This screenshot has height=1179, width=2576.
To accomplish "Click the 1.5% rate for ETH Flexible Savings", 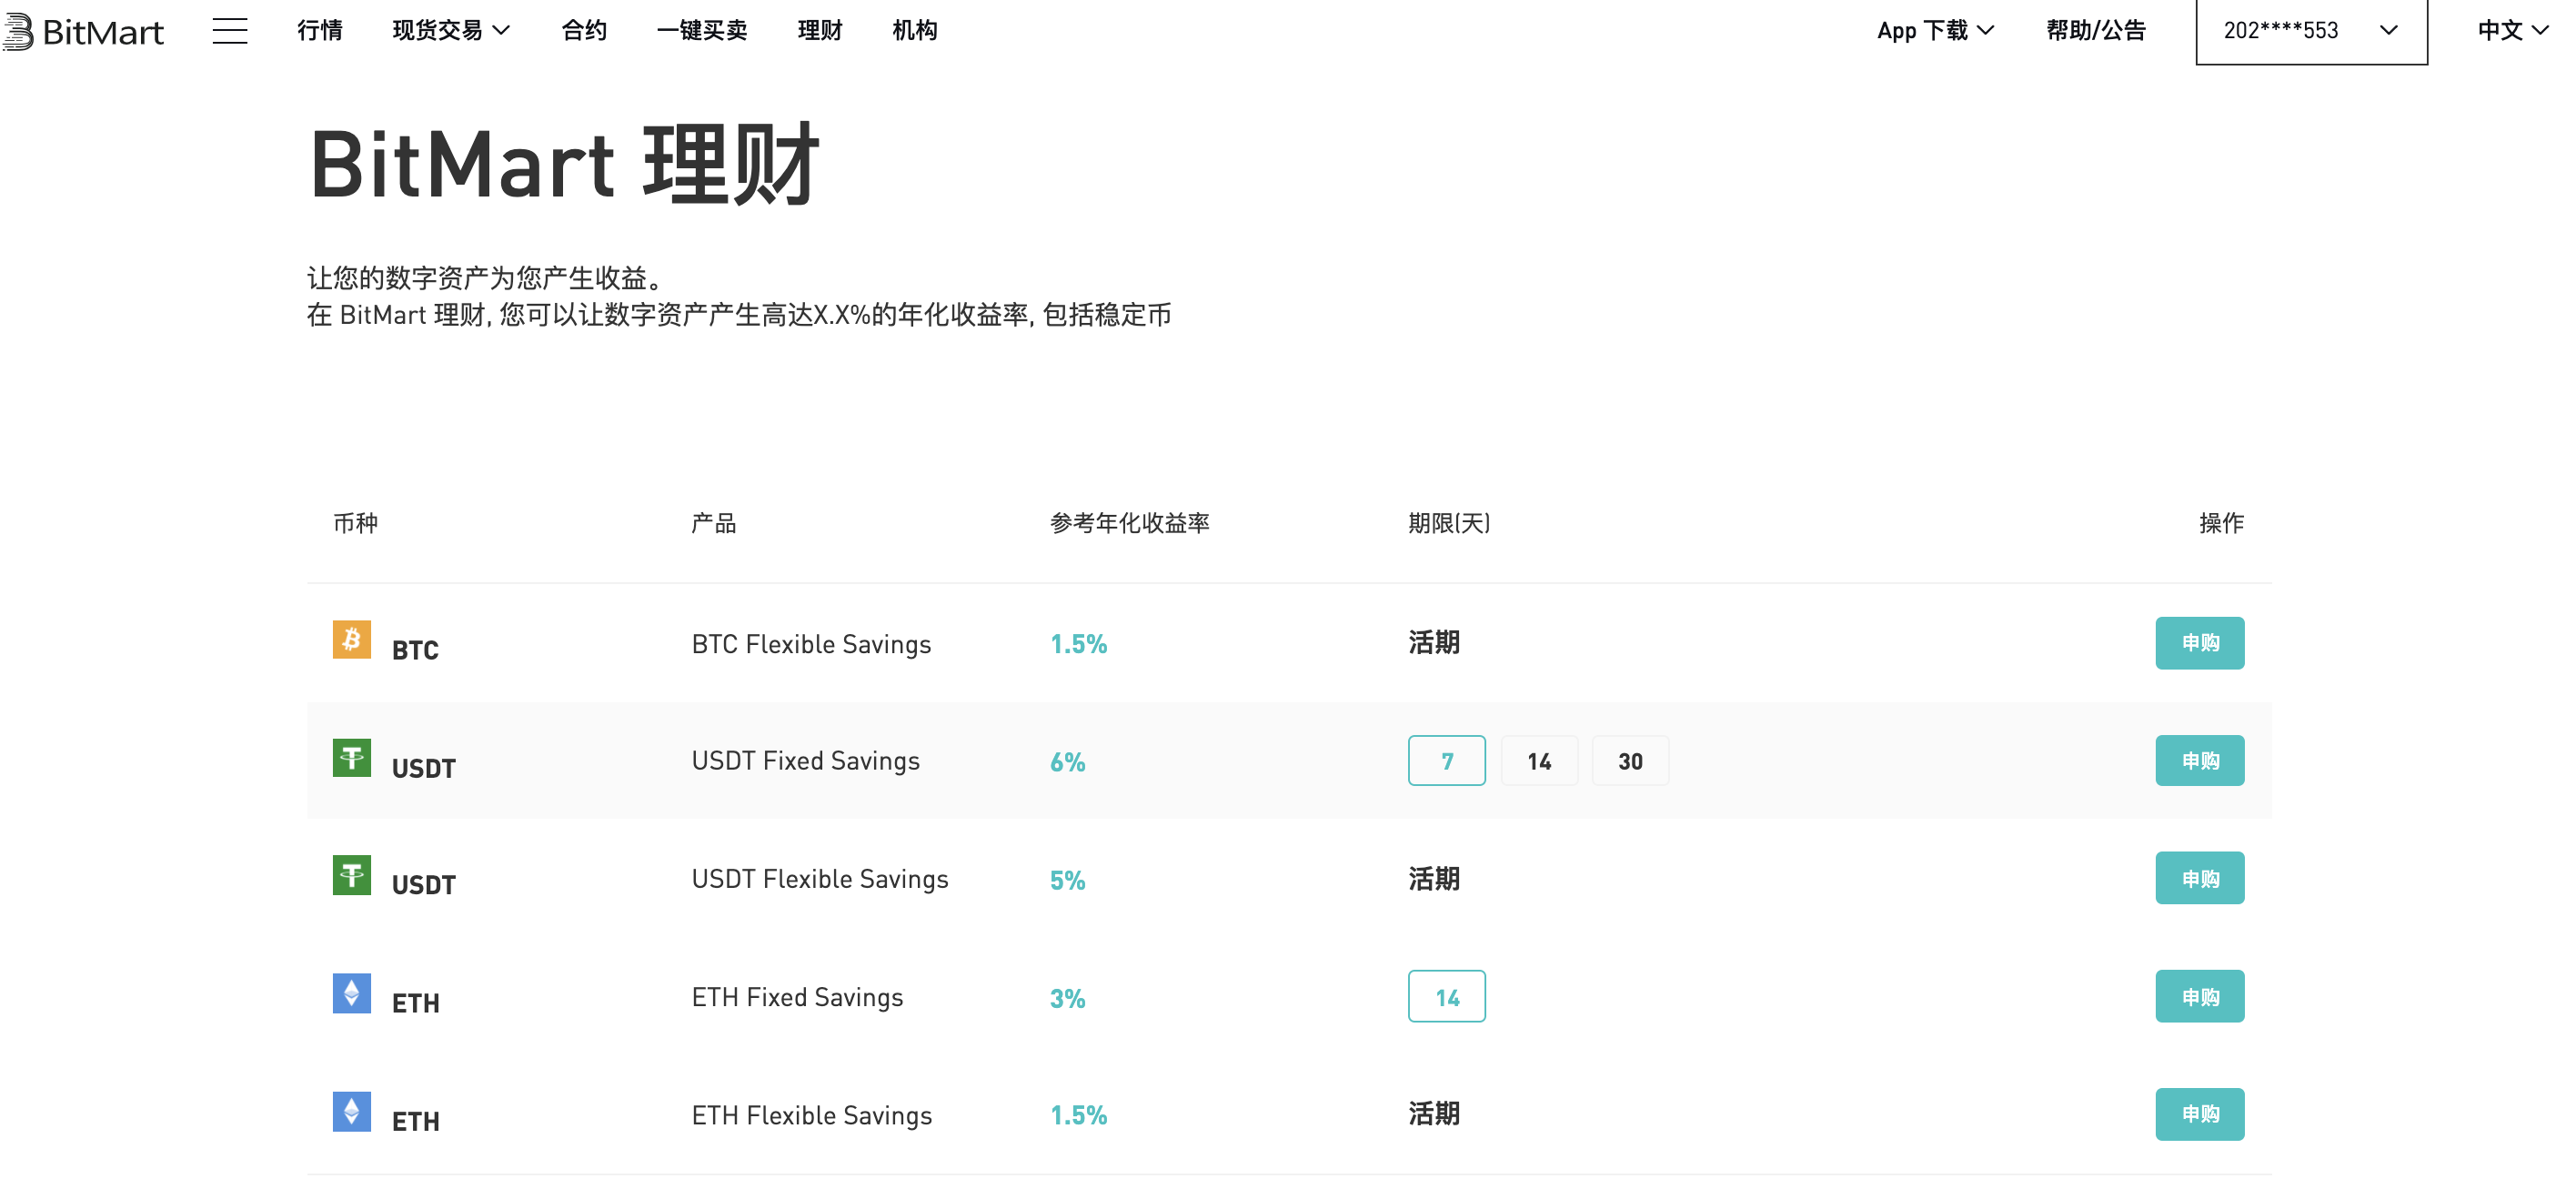I will [1078, 1115].
